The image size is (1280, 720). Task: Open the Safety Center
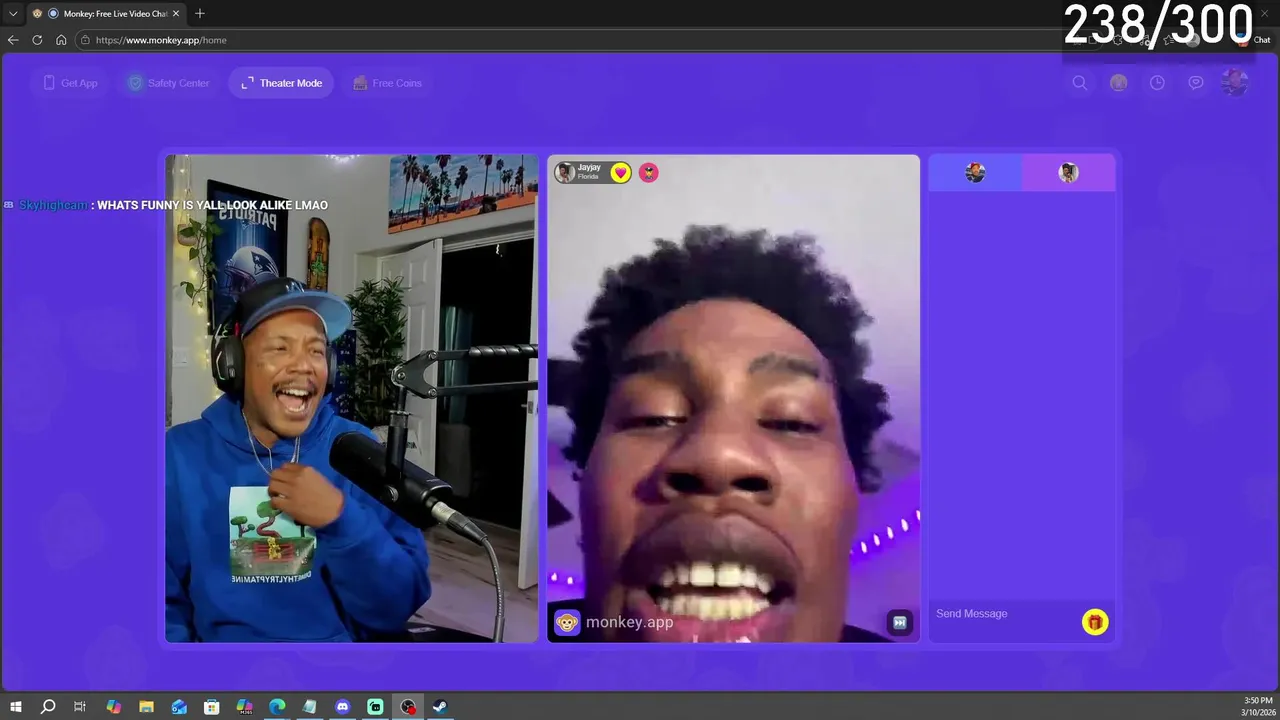(x=168, y=83)
